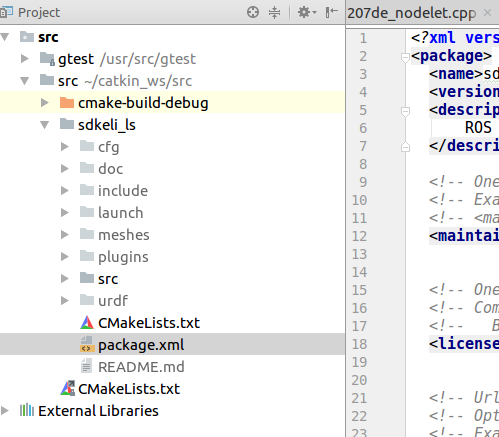Toggle the fold marker beside the package tag
The width and height of the screenshot is (499, 437).
tap(405, 57)
